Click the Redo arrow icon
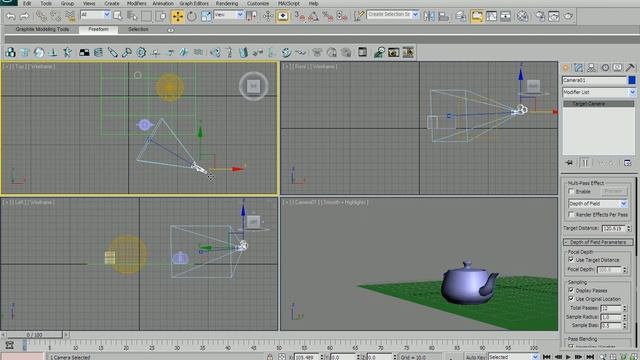640x360 pixels. (24, 16)
